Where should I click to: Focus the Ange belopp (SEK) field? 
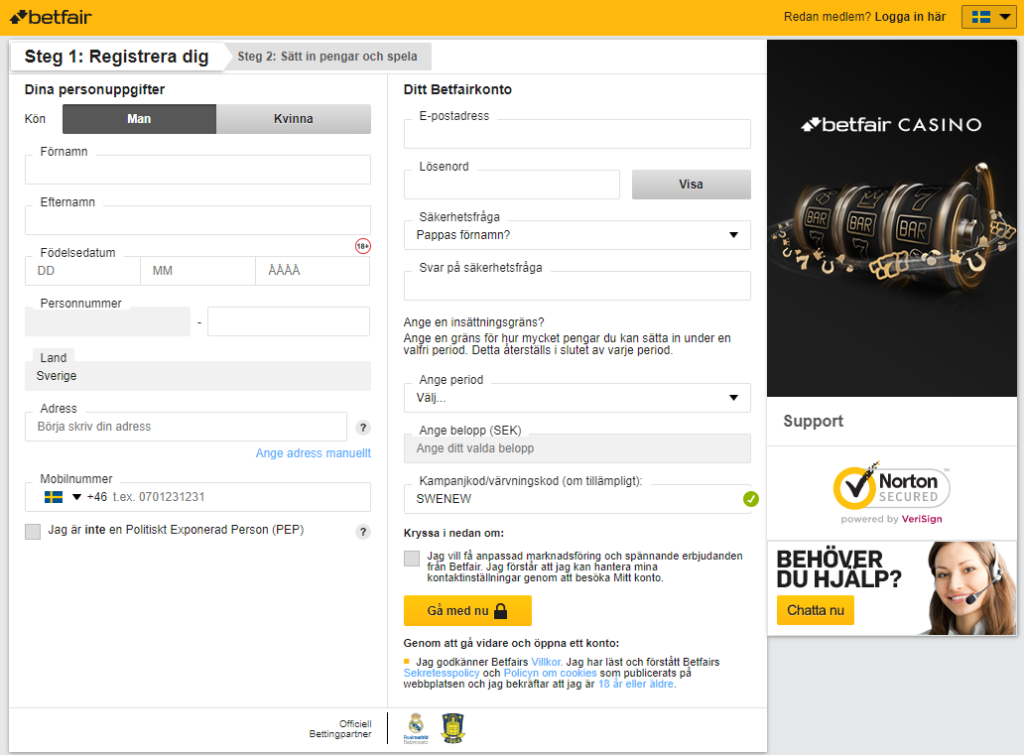[577, 449]
